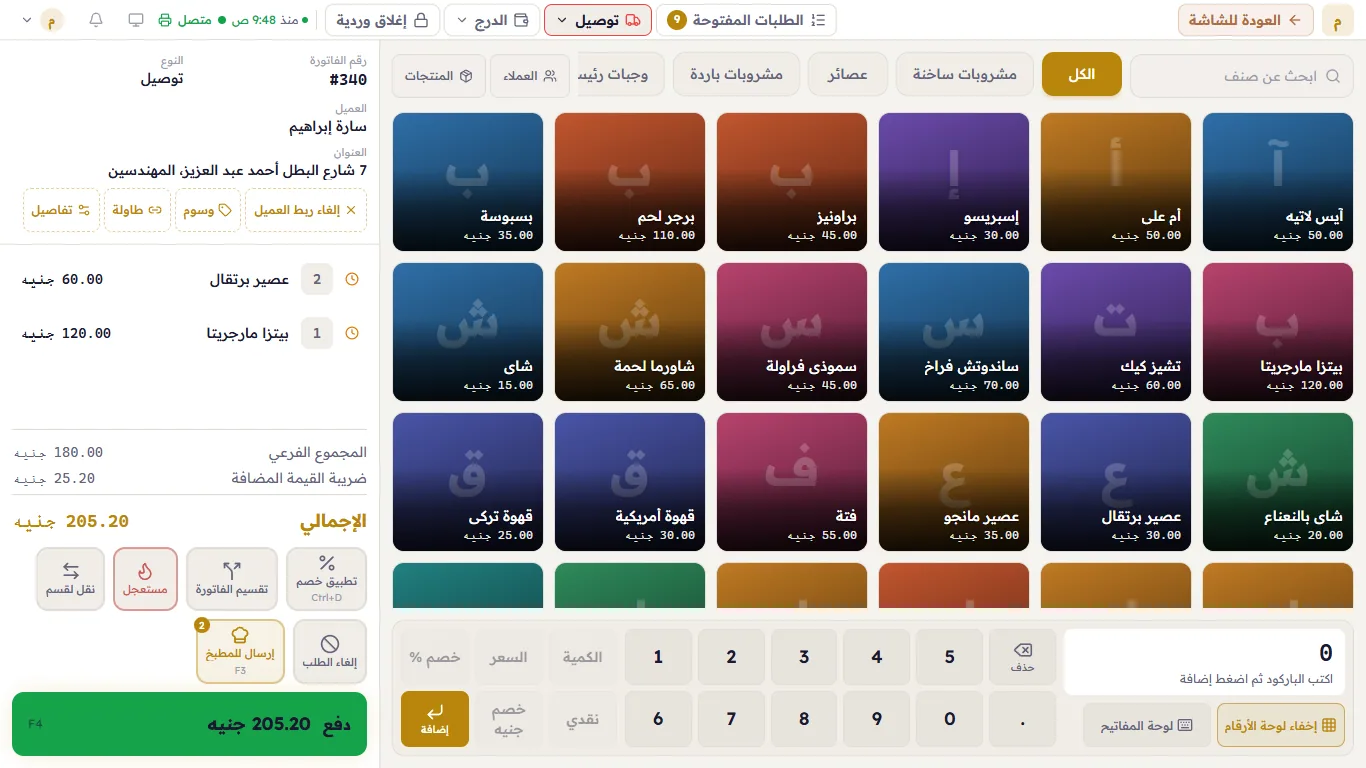This screenshot has height=768, width=1366.
Task: Select the 'الكل' category tab
Action: tap(1082, 75)
